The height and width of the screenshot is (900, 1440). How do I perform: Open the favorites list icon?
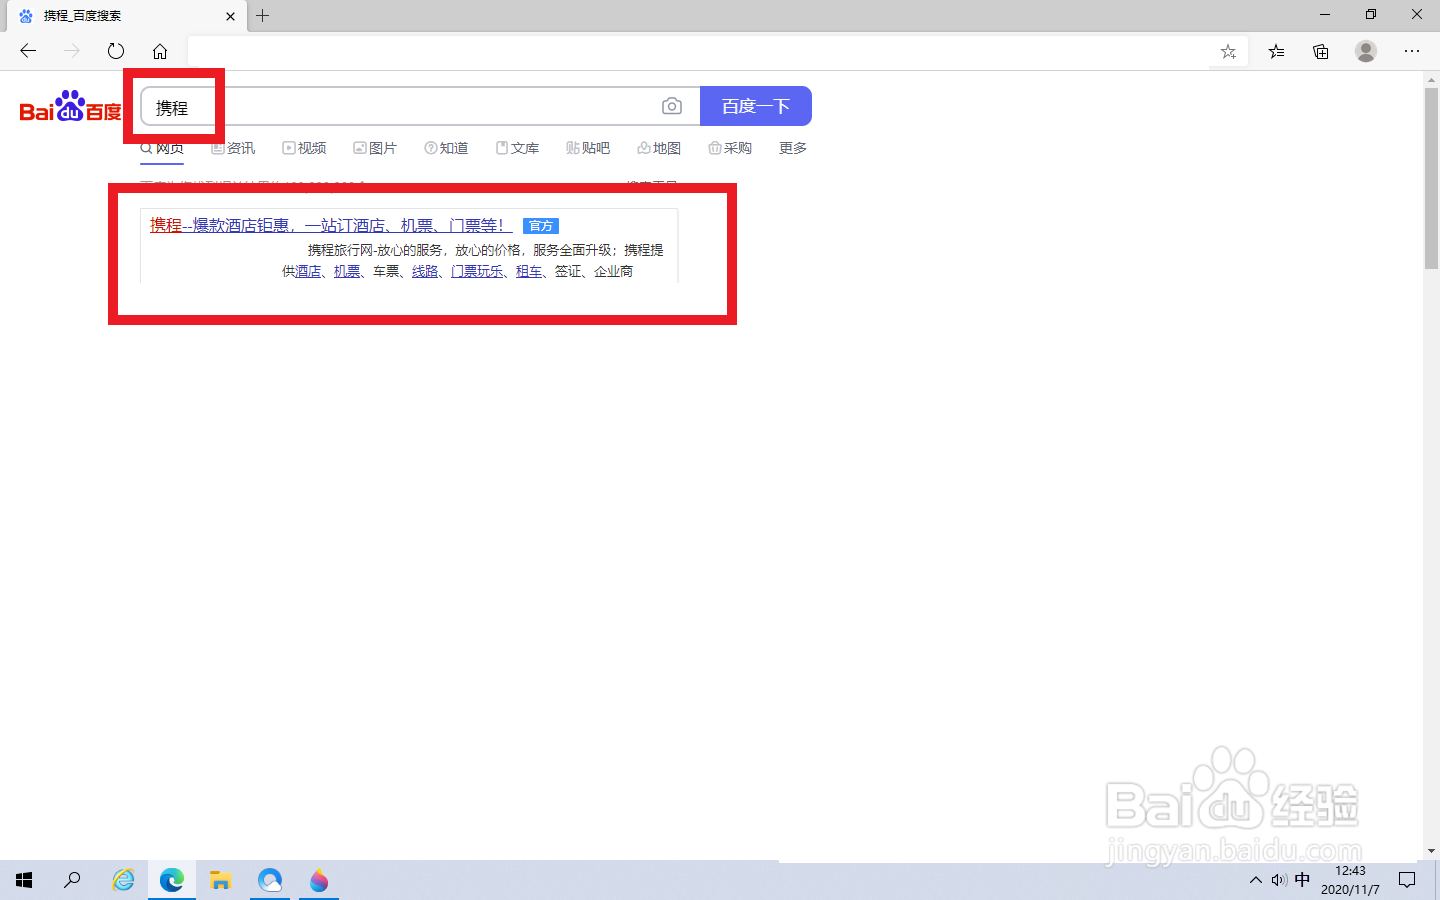(1276, 51)
